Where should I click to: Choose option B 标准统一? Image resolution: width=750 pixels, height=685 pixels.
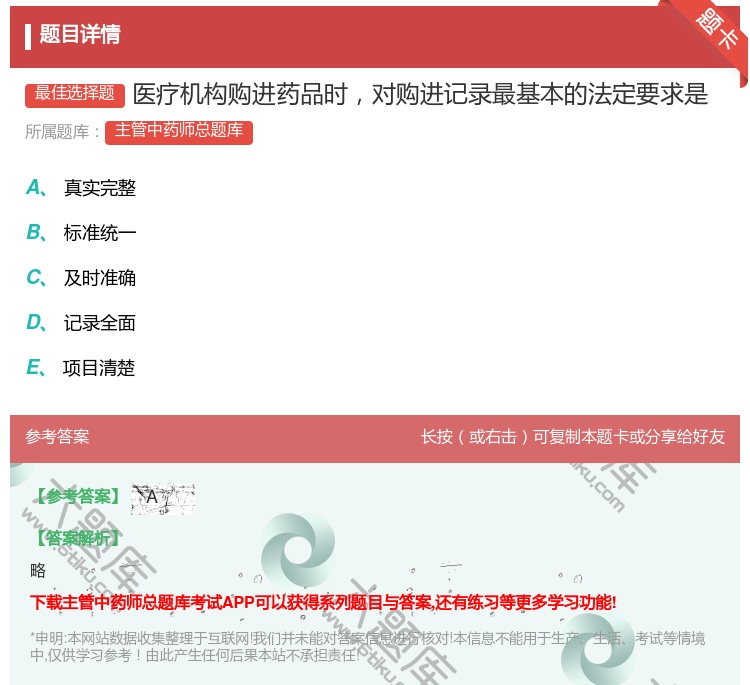click(x=99, y=233)
